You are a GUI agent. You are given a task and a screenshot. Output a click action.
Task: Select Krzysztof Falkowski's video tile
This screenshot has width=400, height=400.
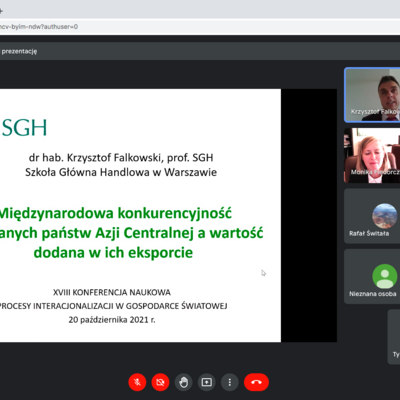click(x=372, y=95)
